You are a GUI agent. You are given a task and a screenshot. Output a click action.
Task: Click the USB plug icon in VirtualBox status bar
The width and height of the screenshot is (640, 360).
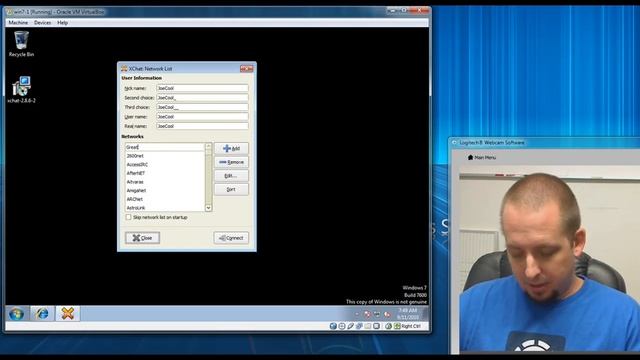(350, 326)
